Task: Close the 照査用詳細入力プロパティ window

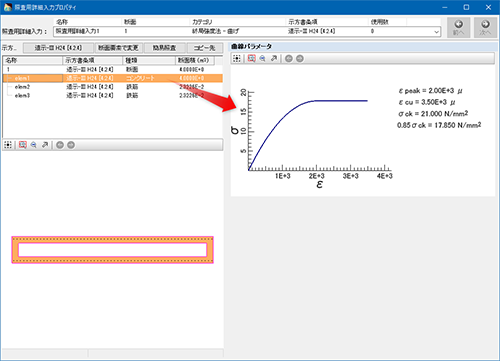Action: [488, 7]
